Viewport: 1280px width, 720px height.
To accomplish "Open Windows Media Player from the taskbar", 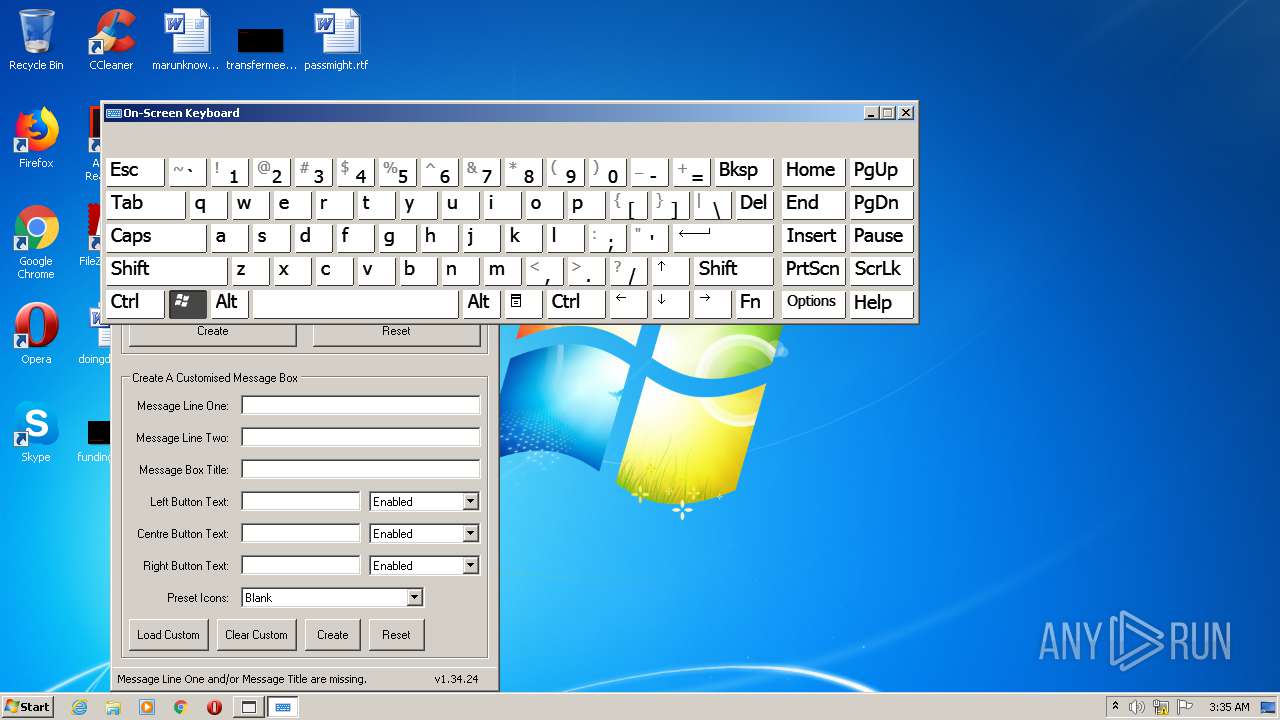I will point(147,707).
